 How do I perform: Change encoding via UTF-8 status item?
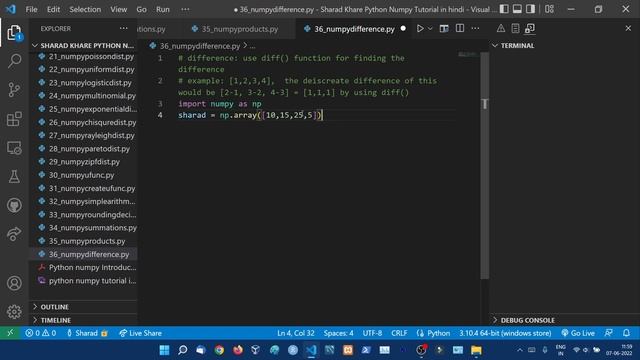click(372, 333)
